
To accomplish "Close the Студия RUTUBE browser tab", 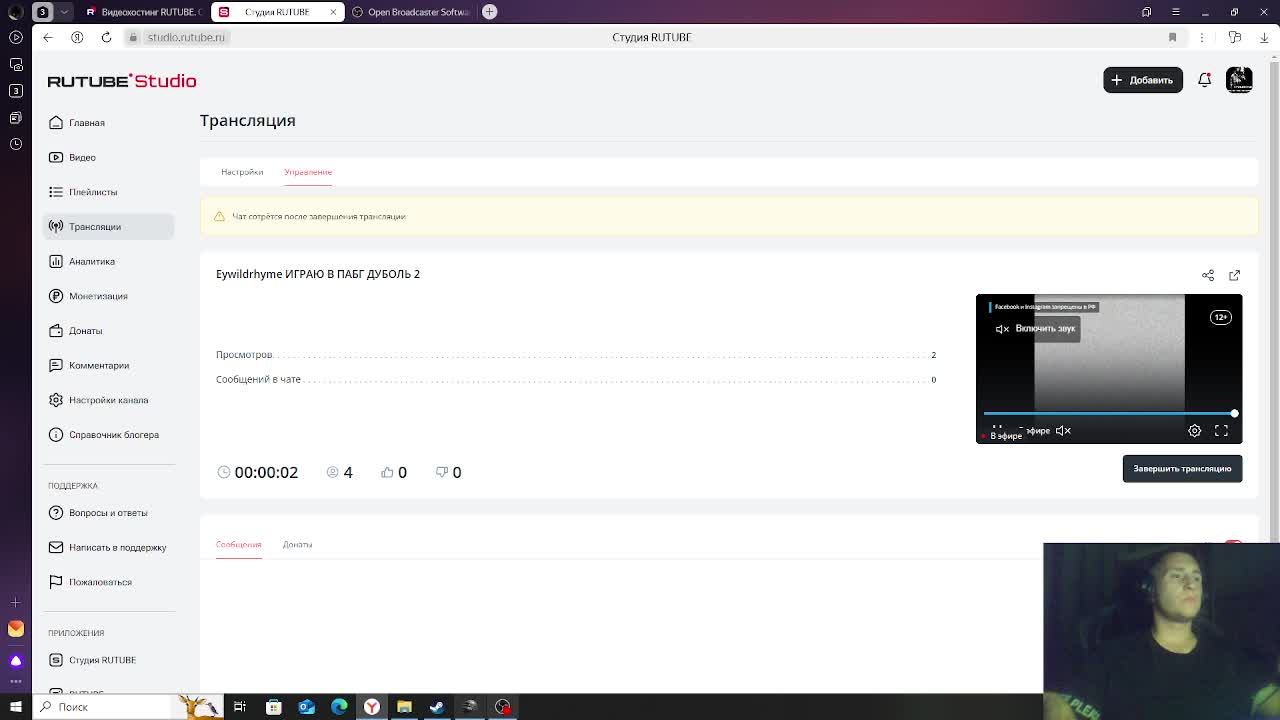I will [x=333, y=12].
